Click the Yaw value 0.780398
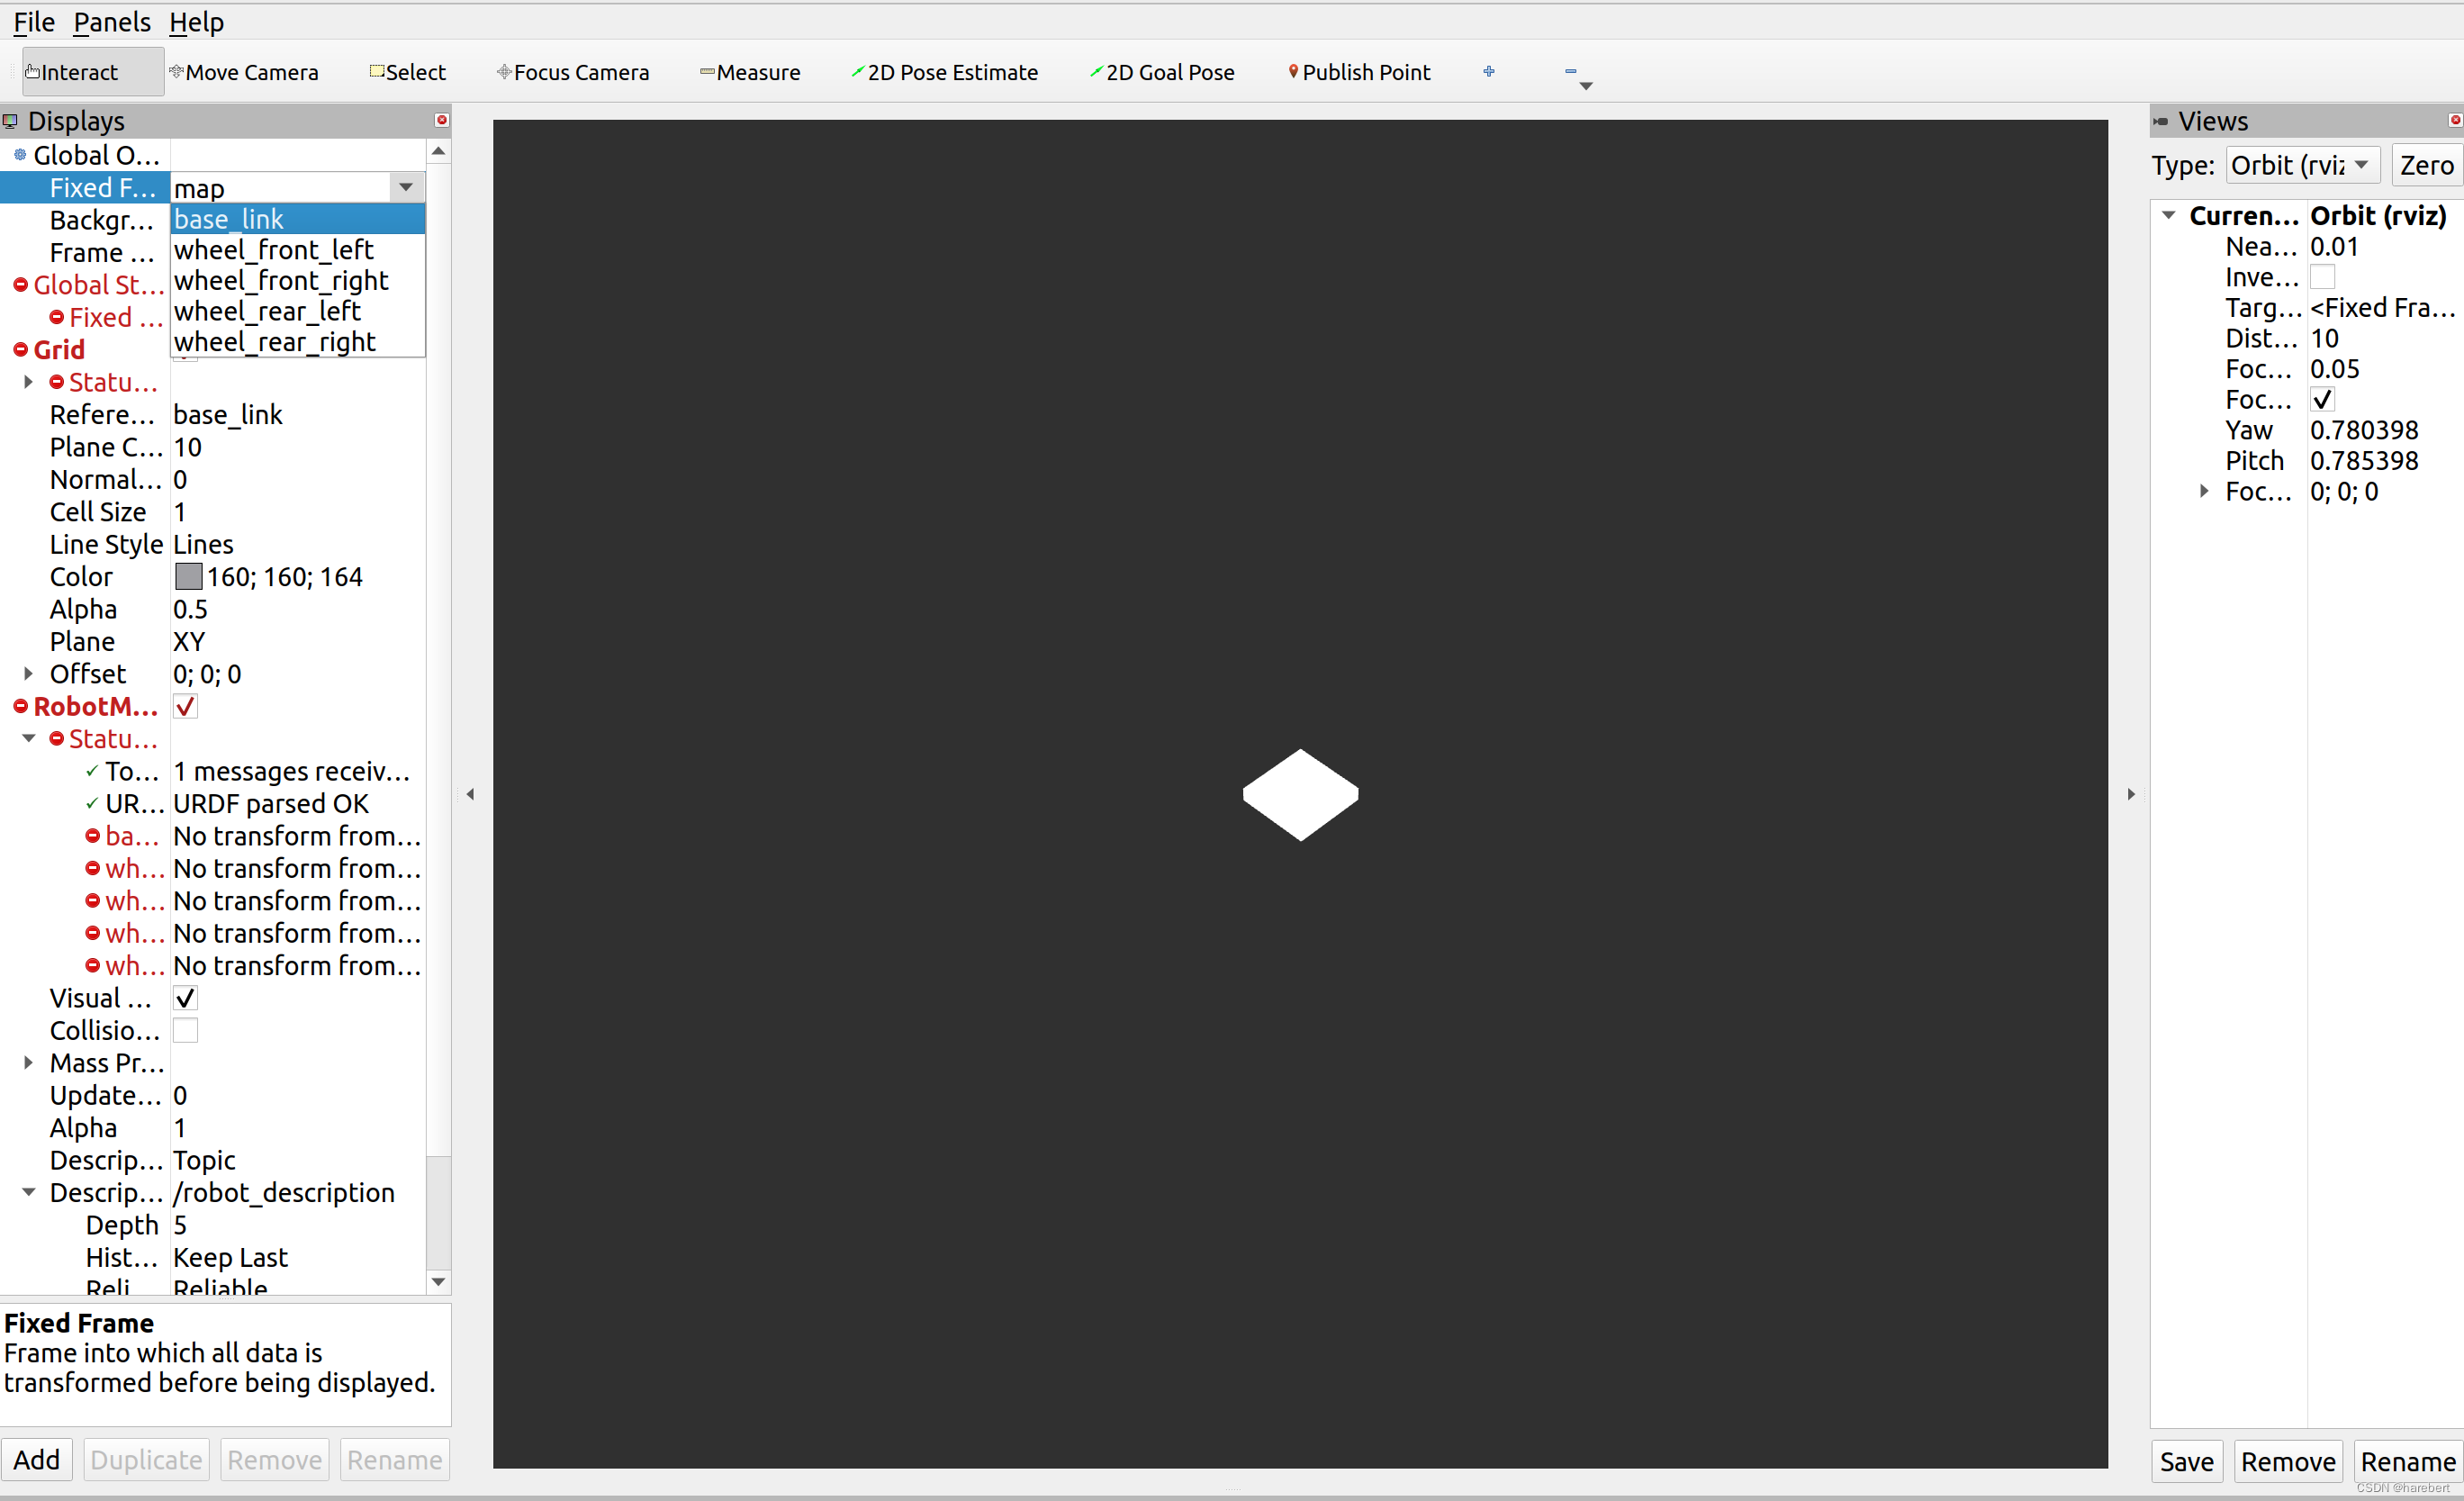 [2363, 430]
